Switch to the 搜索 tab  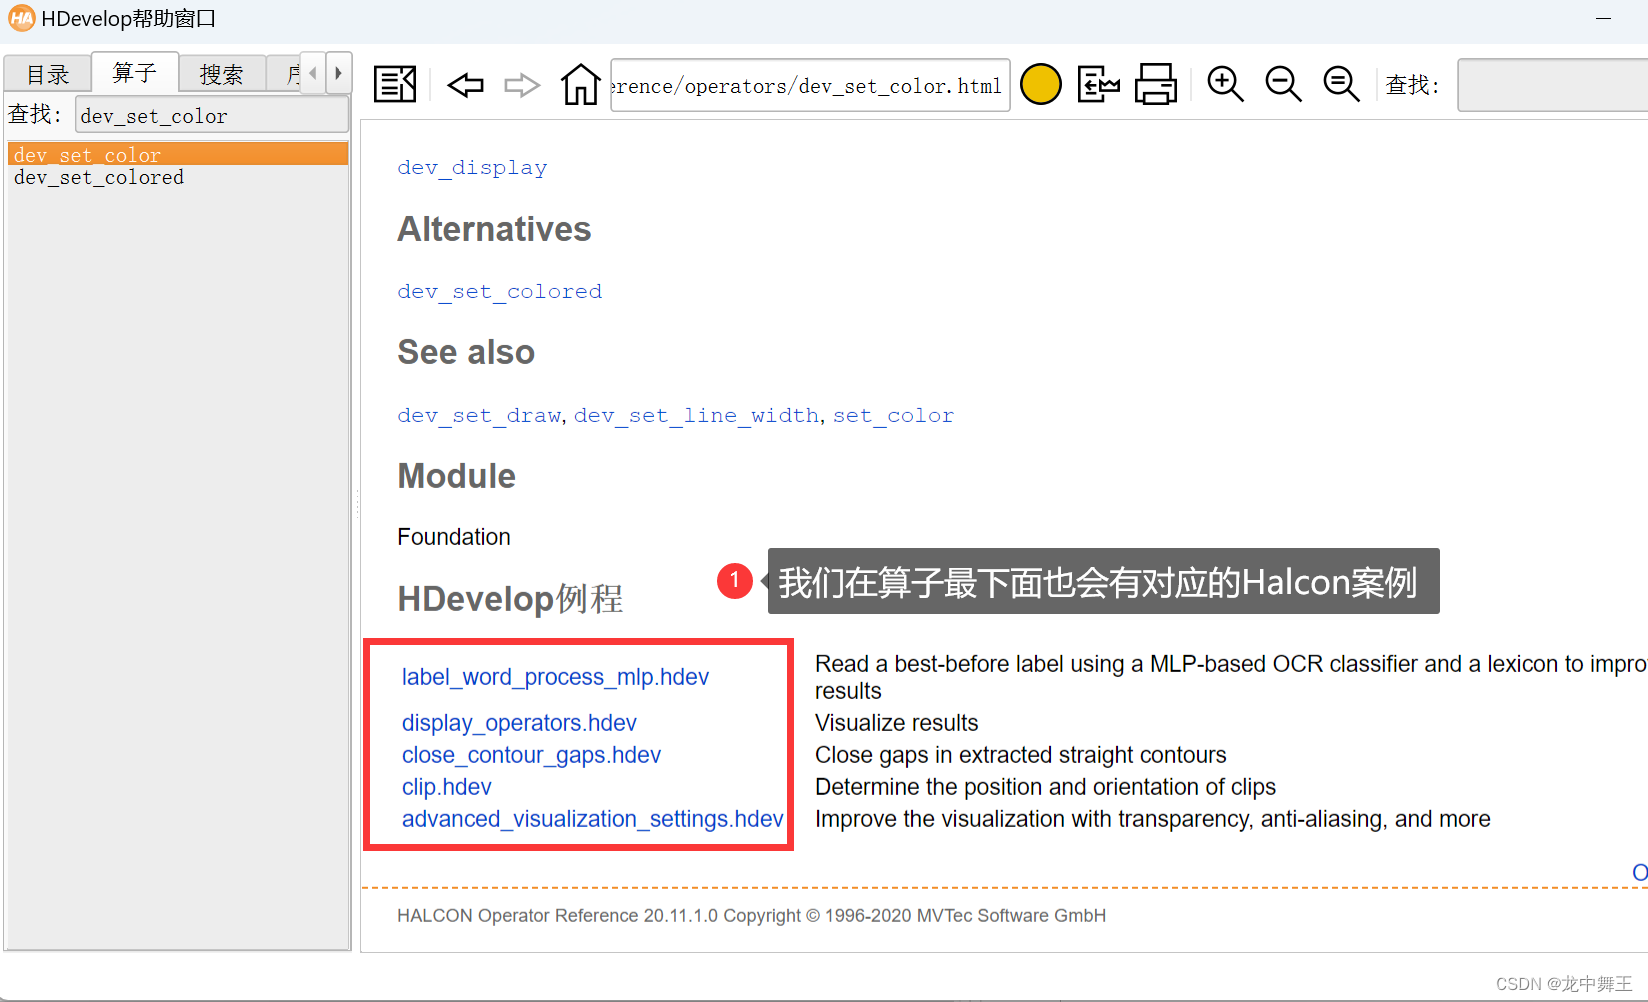coord(222,74)
